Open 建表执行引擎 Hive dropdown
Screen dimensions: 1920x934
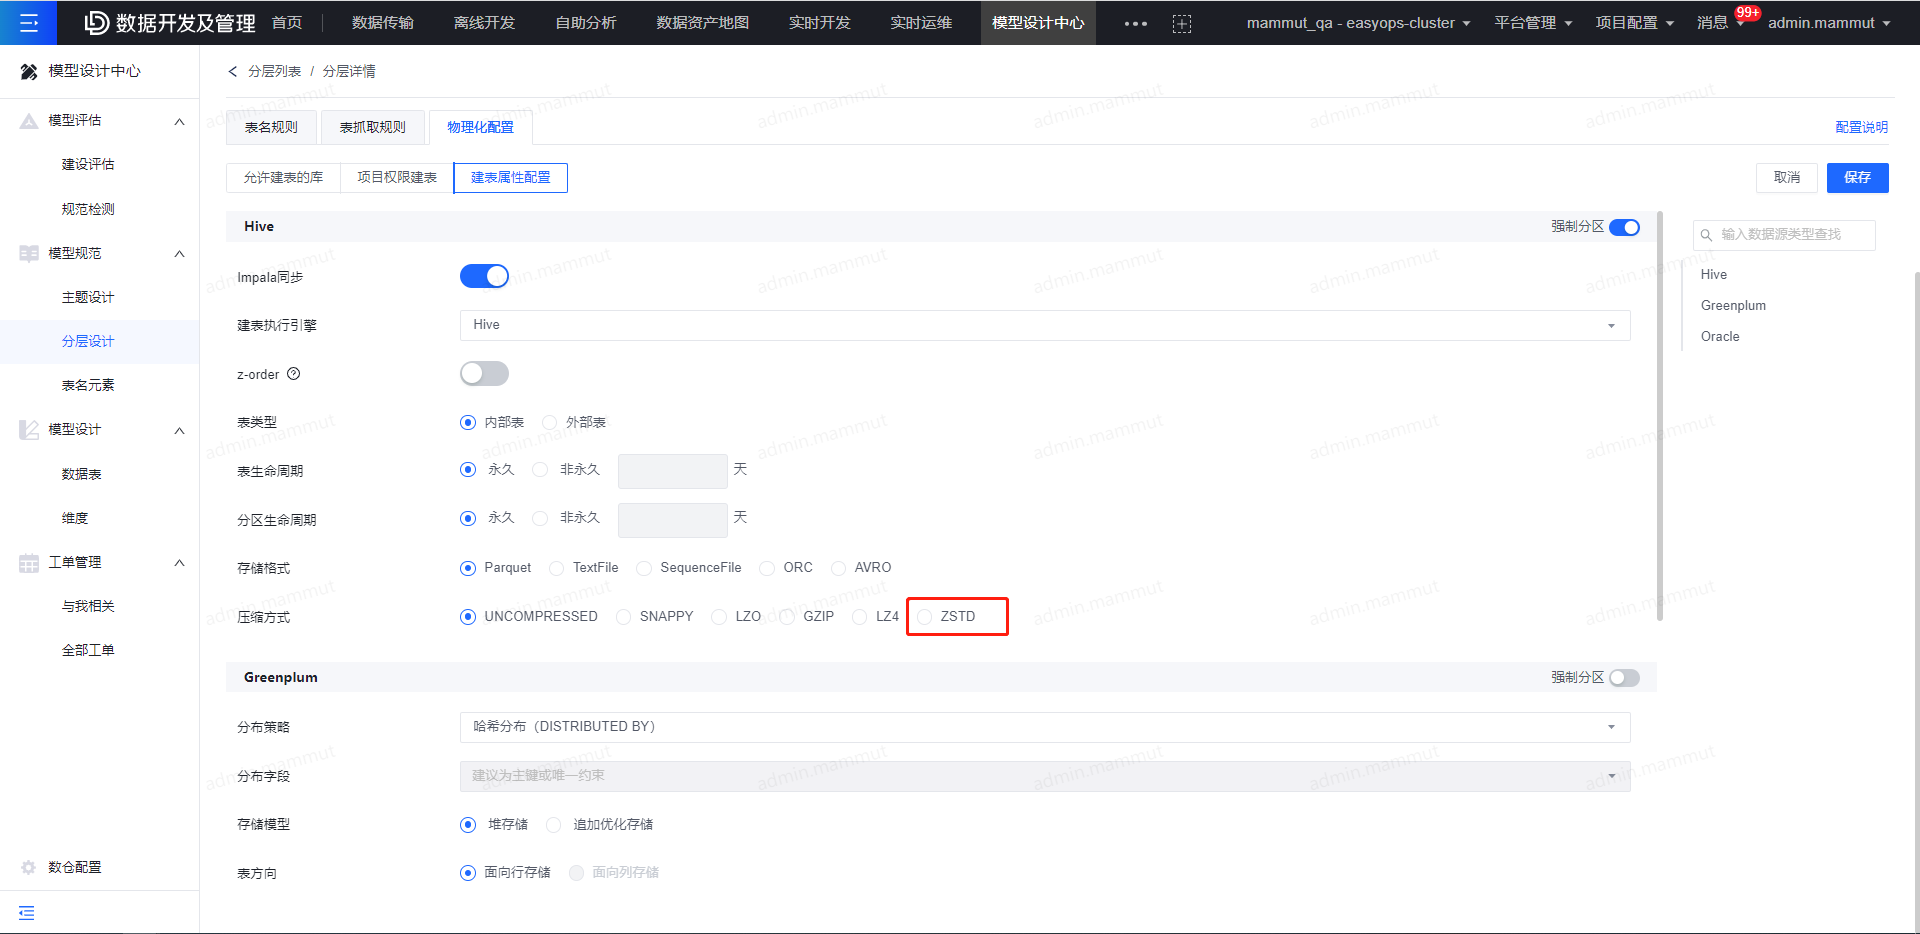[x=1045, y=325]
